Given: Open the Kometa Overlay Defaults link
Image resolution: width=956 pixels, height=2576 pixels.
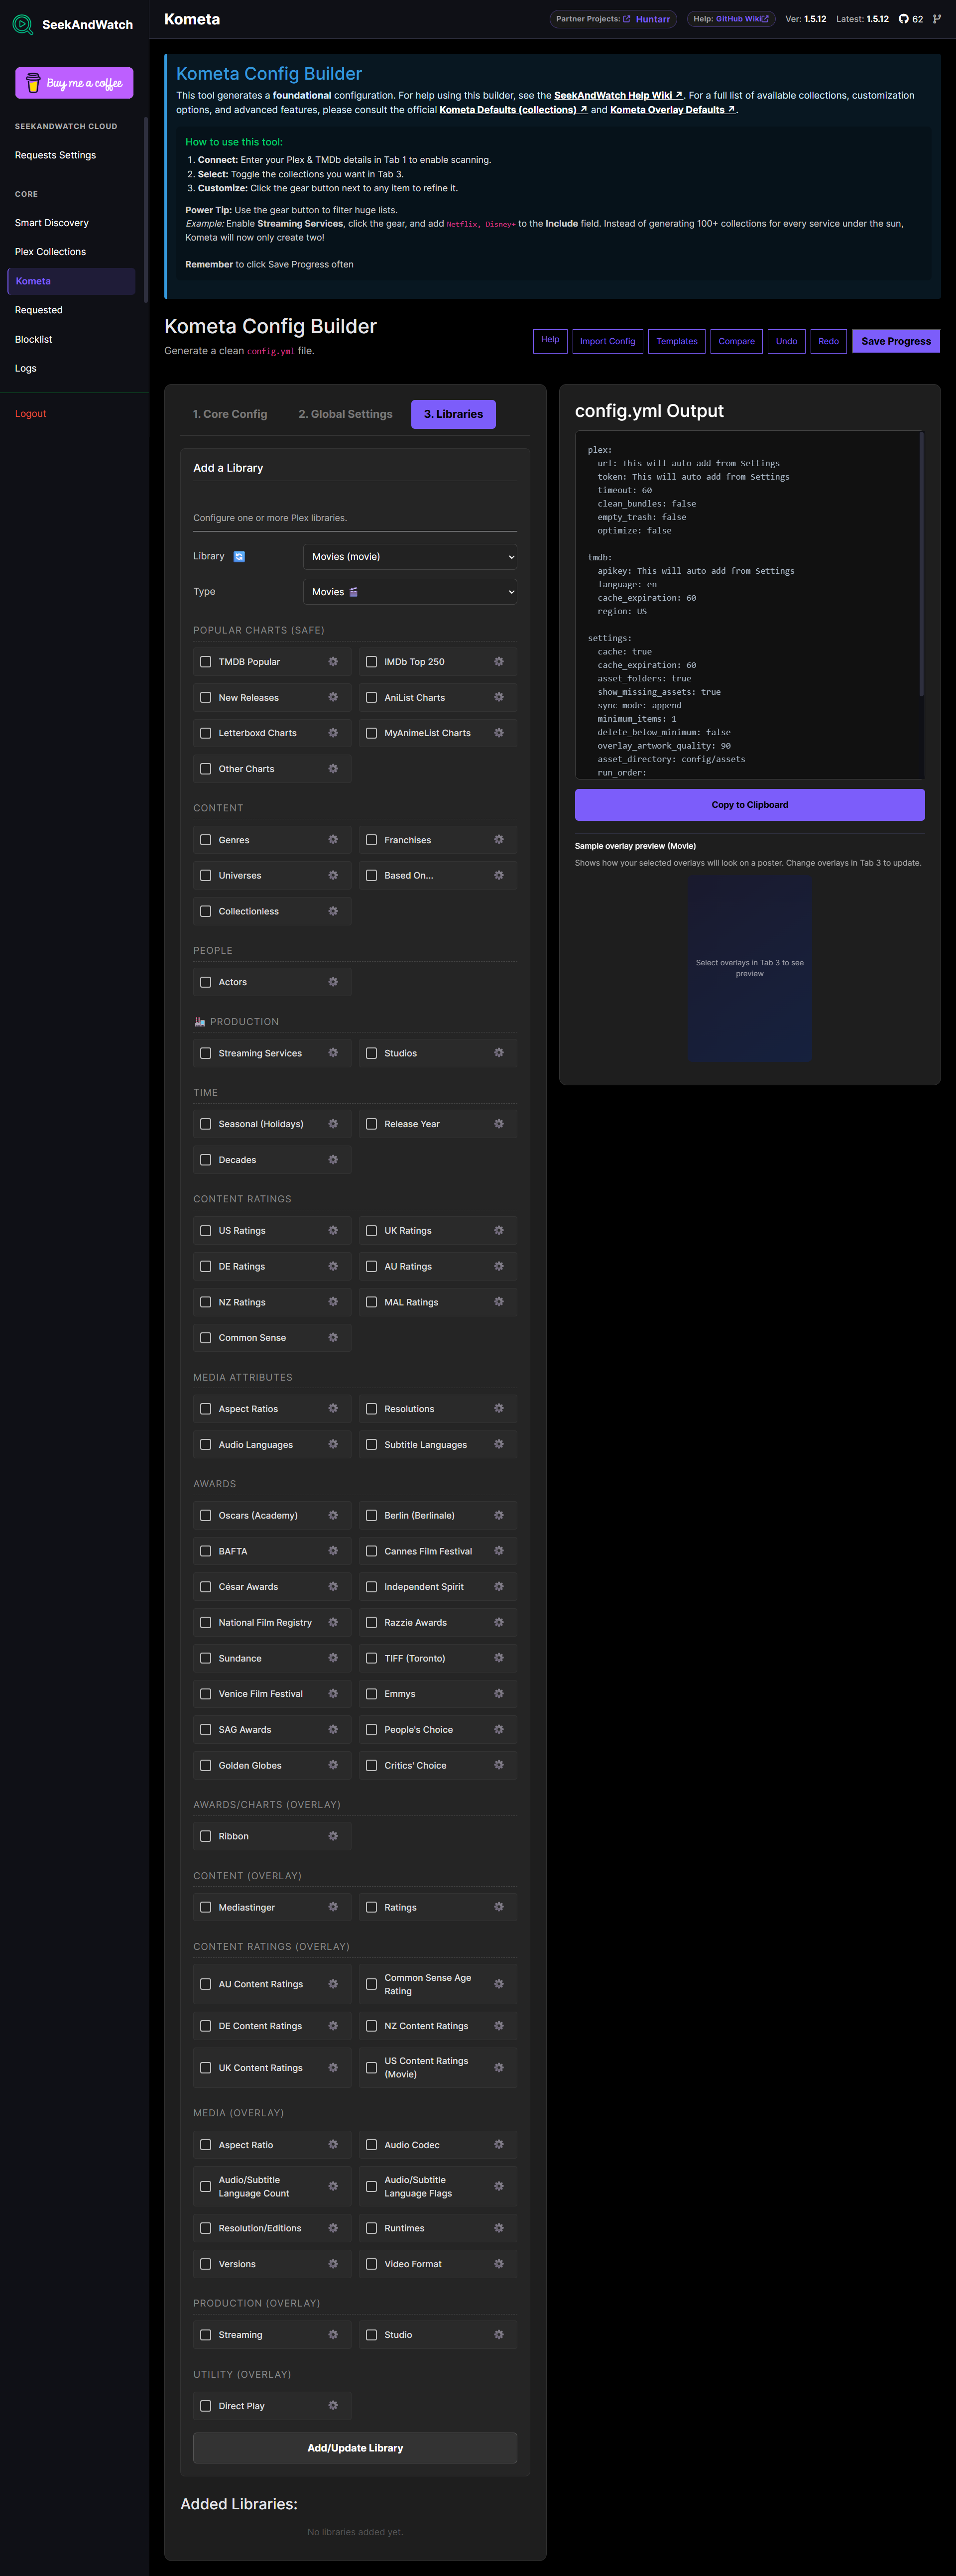Looking at the screenshot, I should 673,110.
